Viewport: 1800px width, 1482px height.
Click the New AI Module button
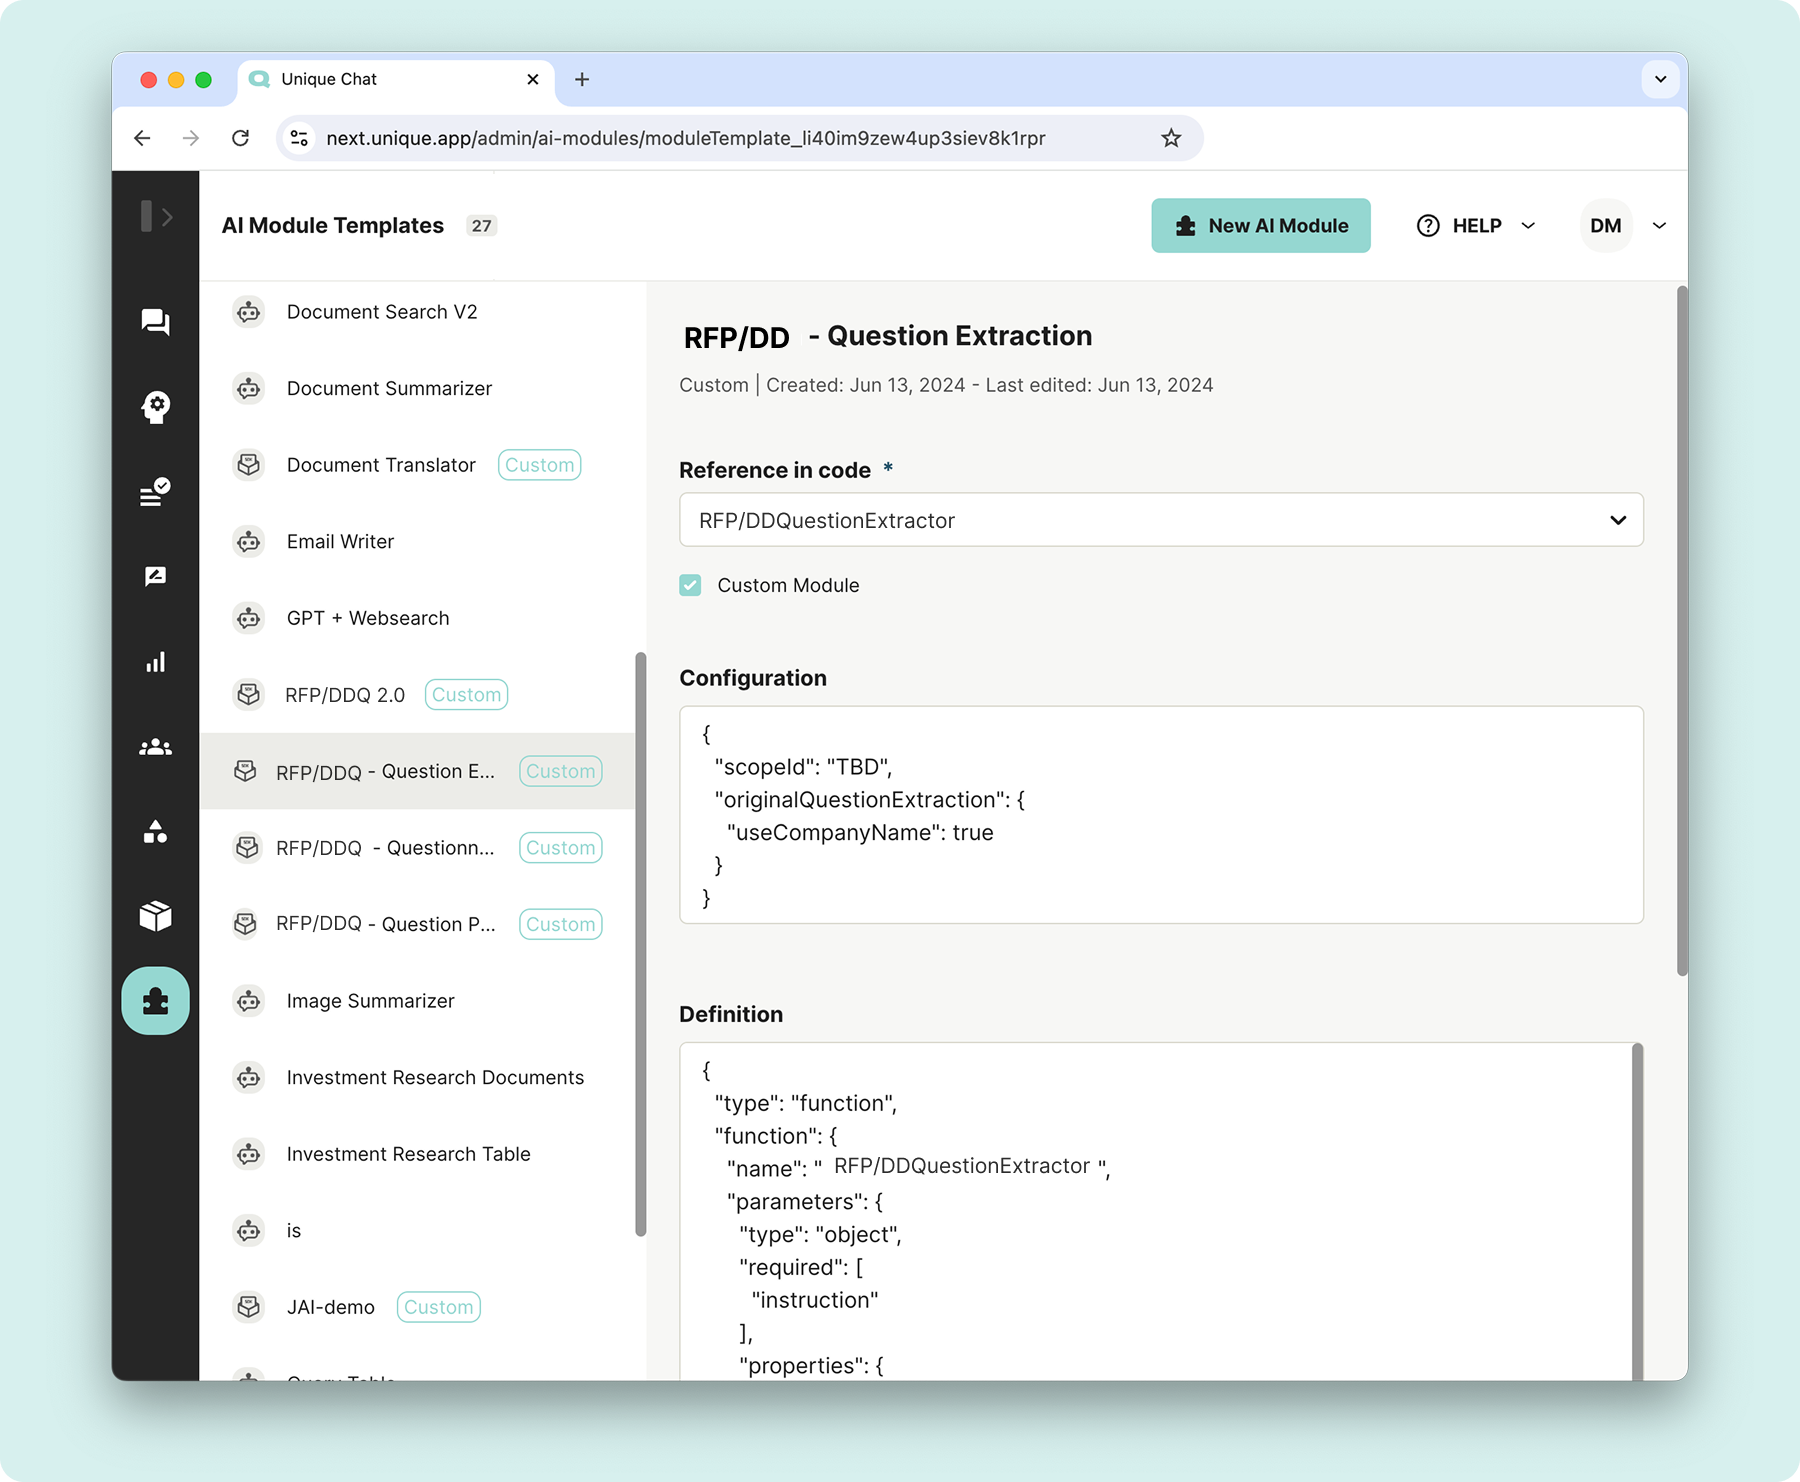click(1261, 225)
